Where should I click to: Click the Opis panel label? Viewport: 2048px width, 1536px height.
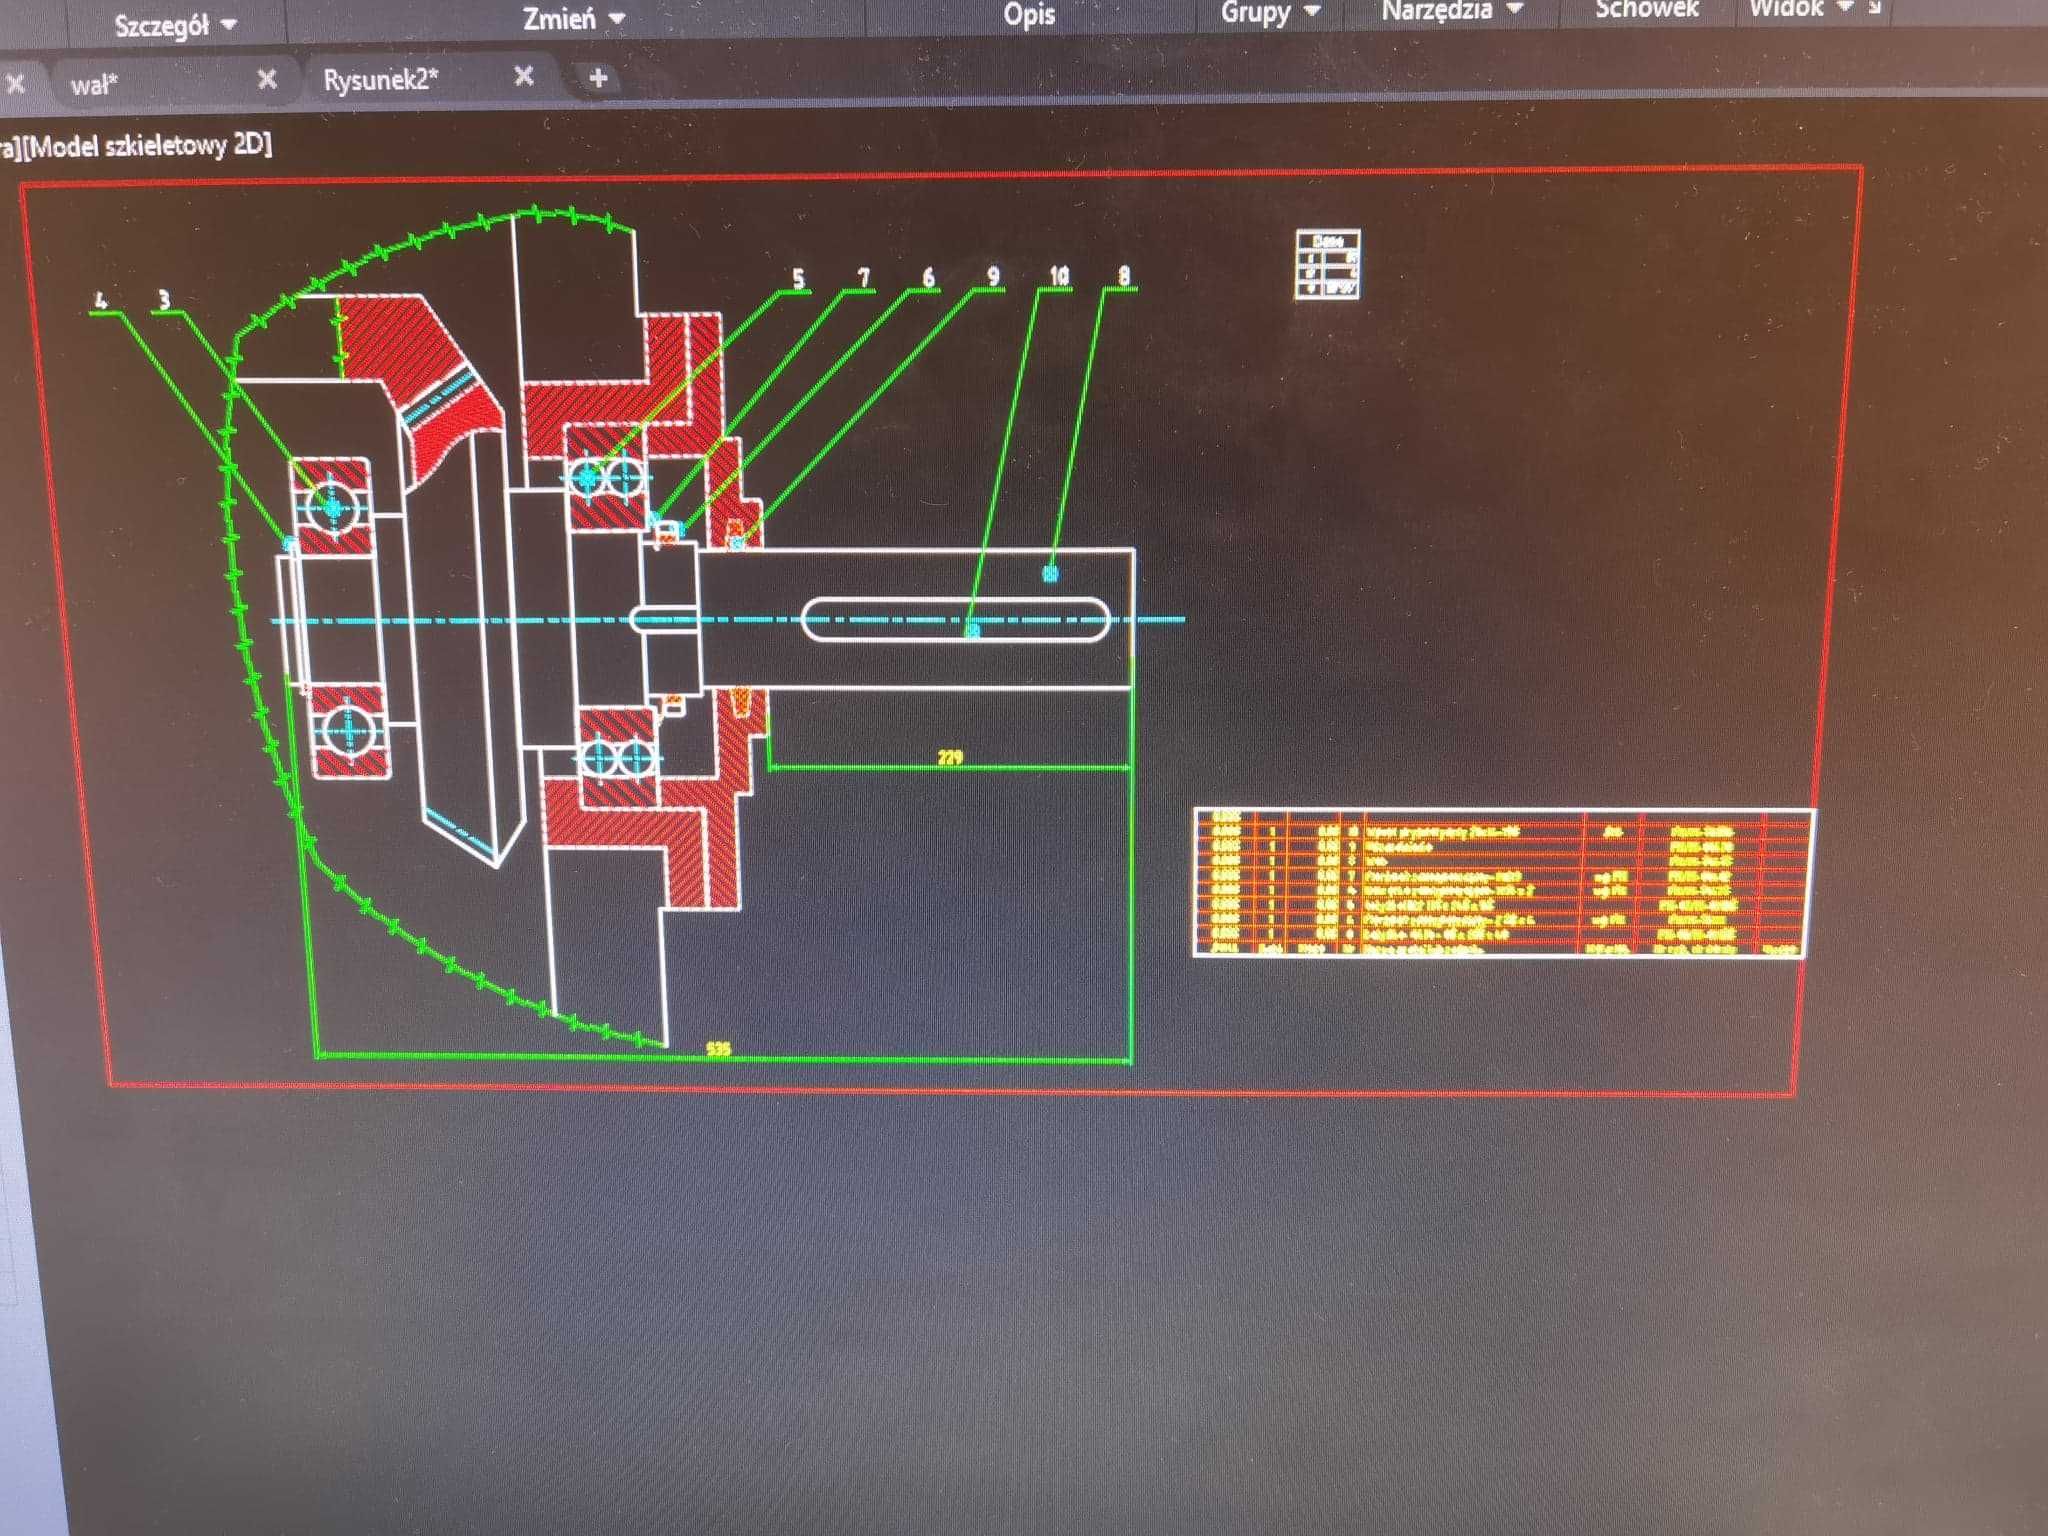(x=1029, y=15)
